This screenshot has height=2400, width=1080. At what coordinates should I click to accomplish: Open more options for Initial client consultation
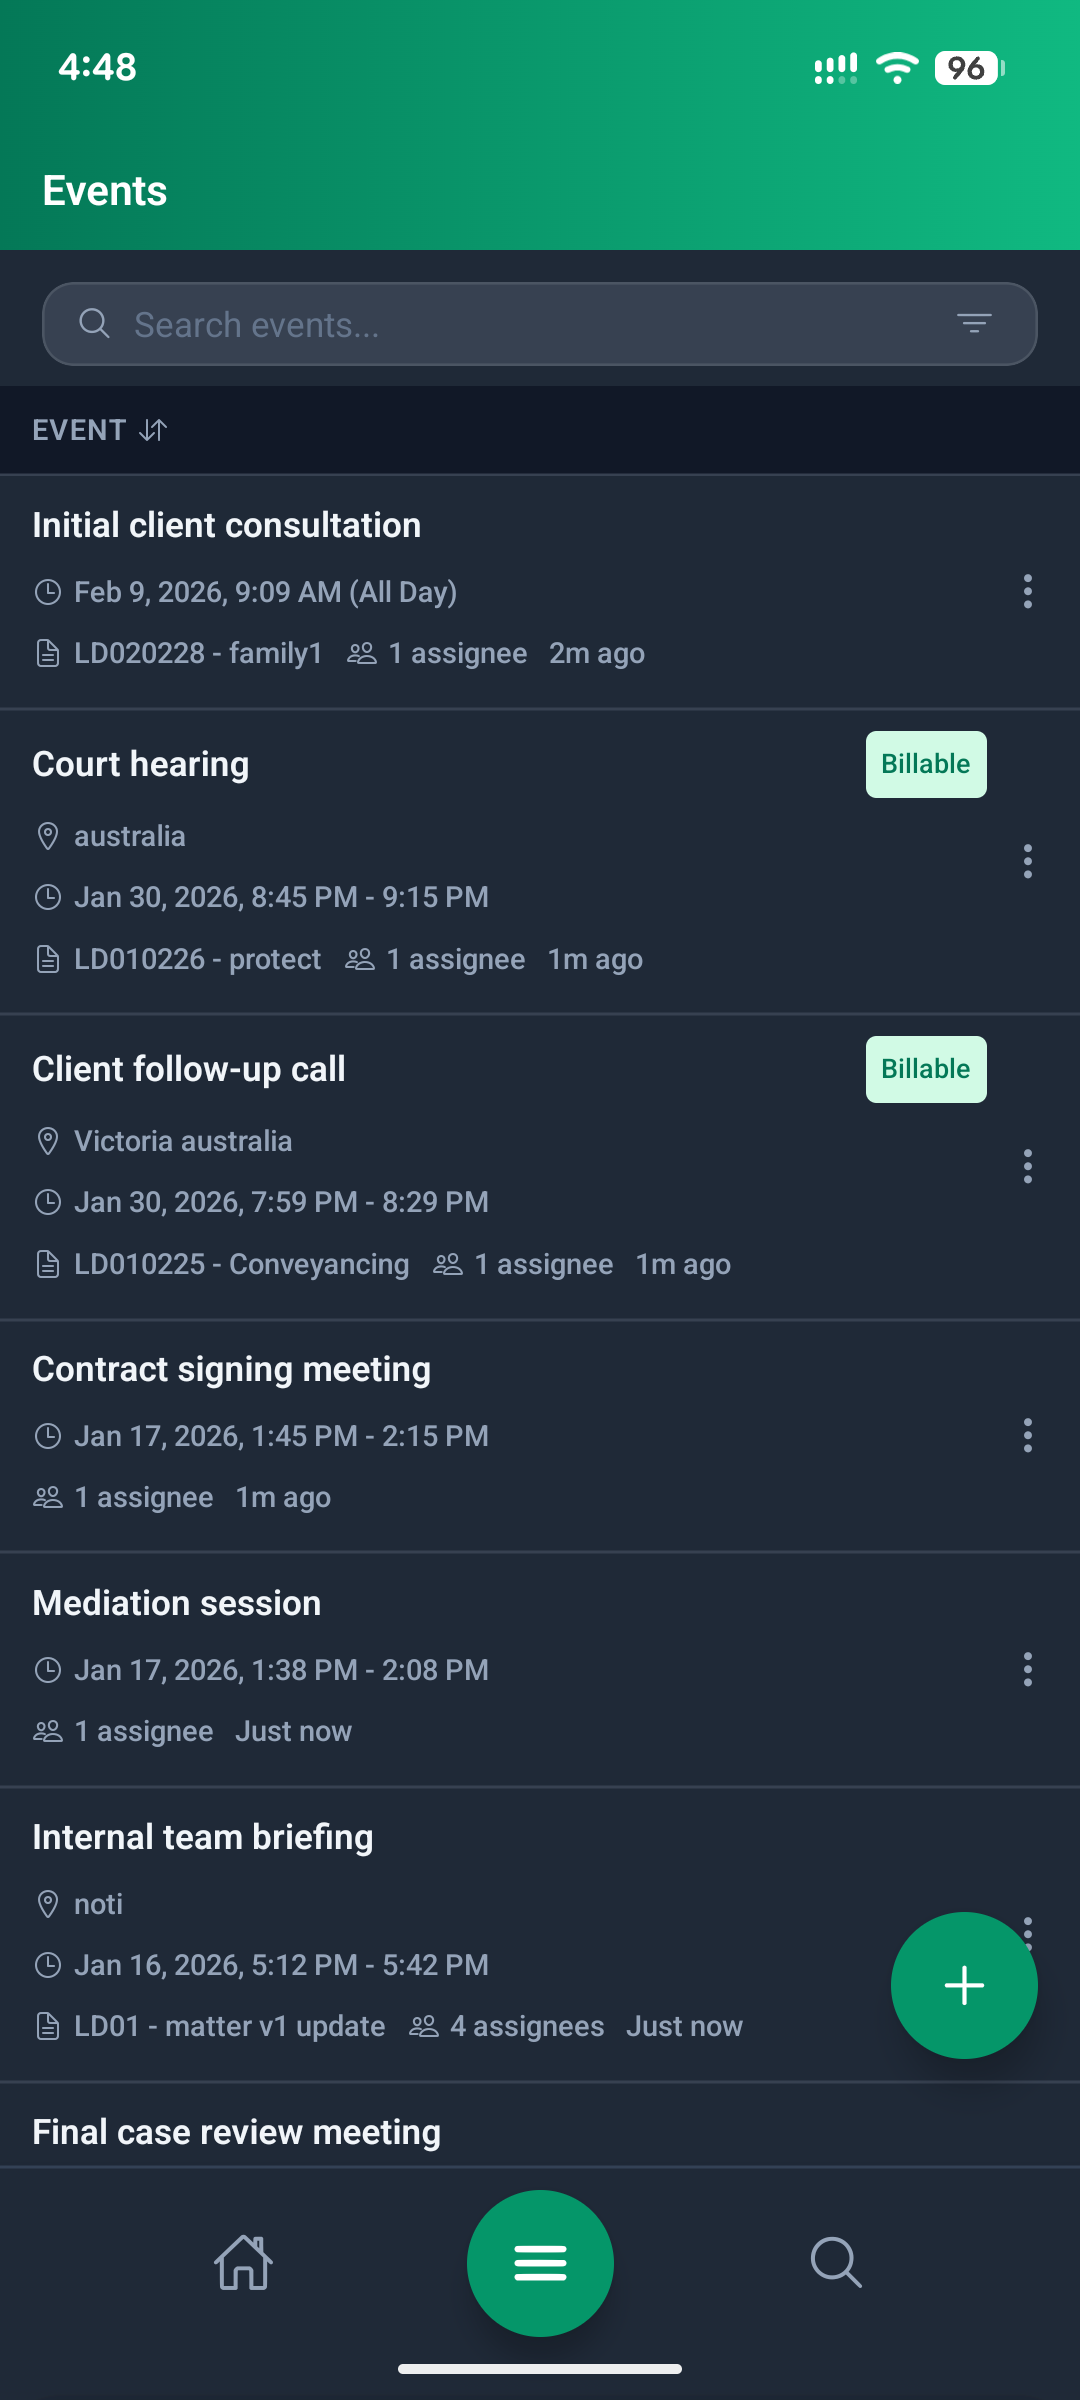pyautogui.click(x=1027, y=592)
